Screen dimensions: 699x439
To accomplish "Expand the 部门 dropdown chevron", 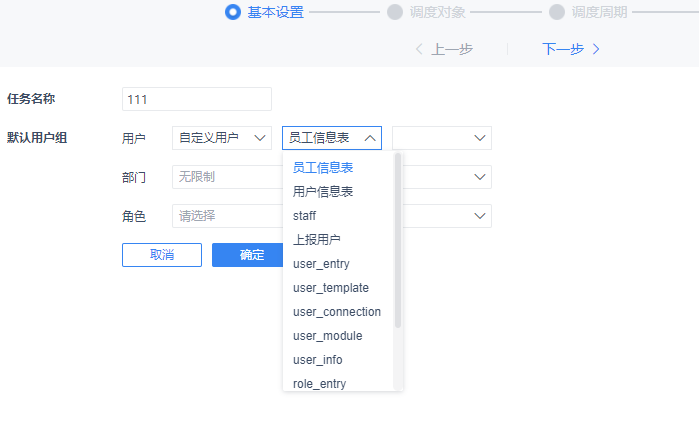I will click(479, 177).
